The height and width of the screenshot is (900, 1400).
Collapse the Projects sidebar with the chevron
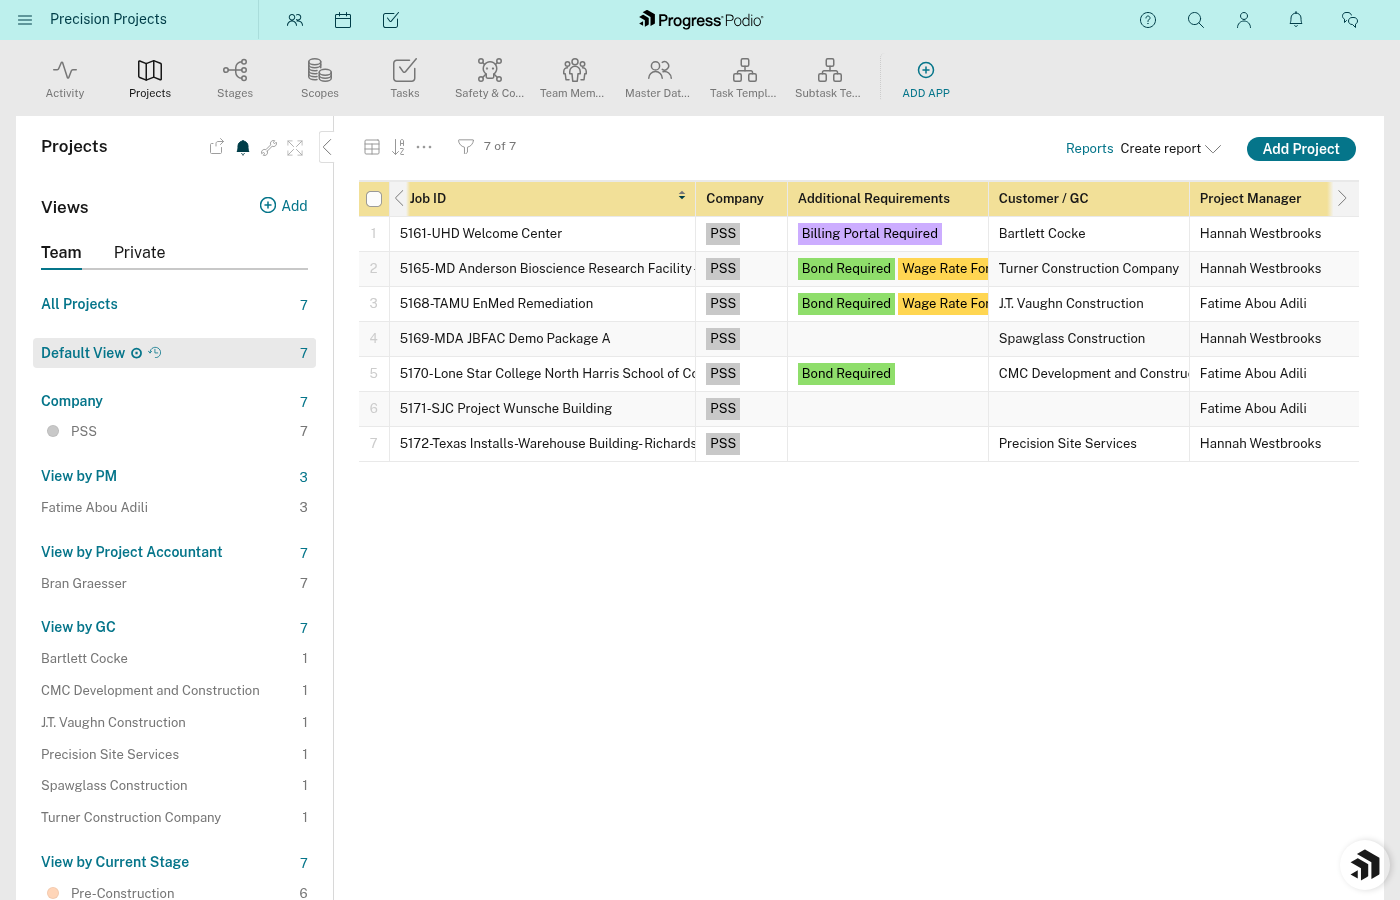(x=327, y=146)
